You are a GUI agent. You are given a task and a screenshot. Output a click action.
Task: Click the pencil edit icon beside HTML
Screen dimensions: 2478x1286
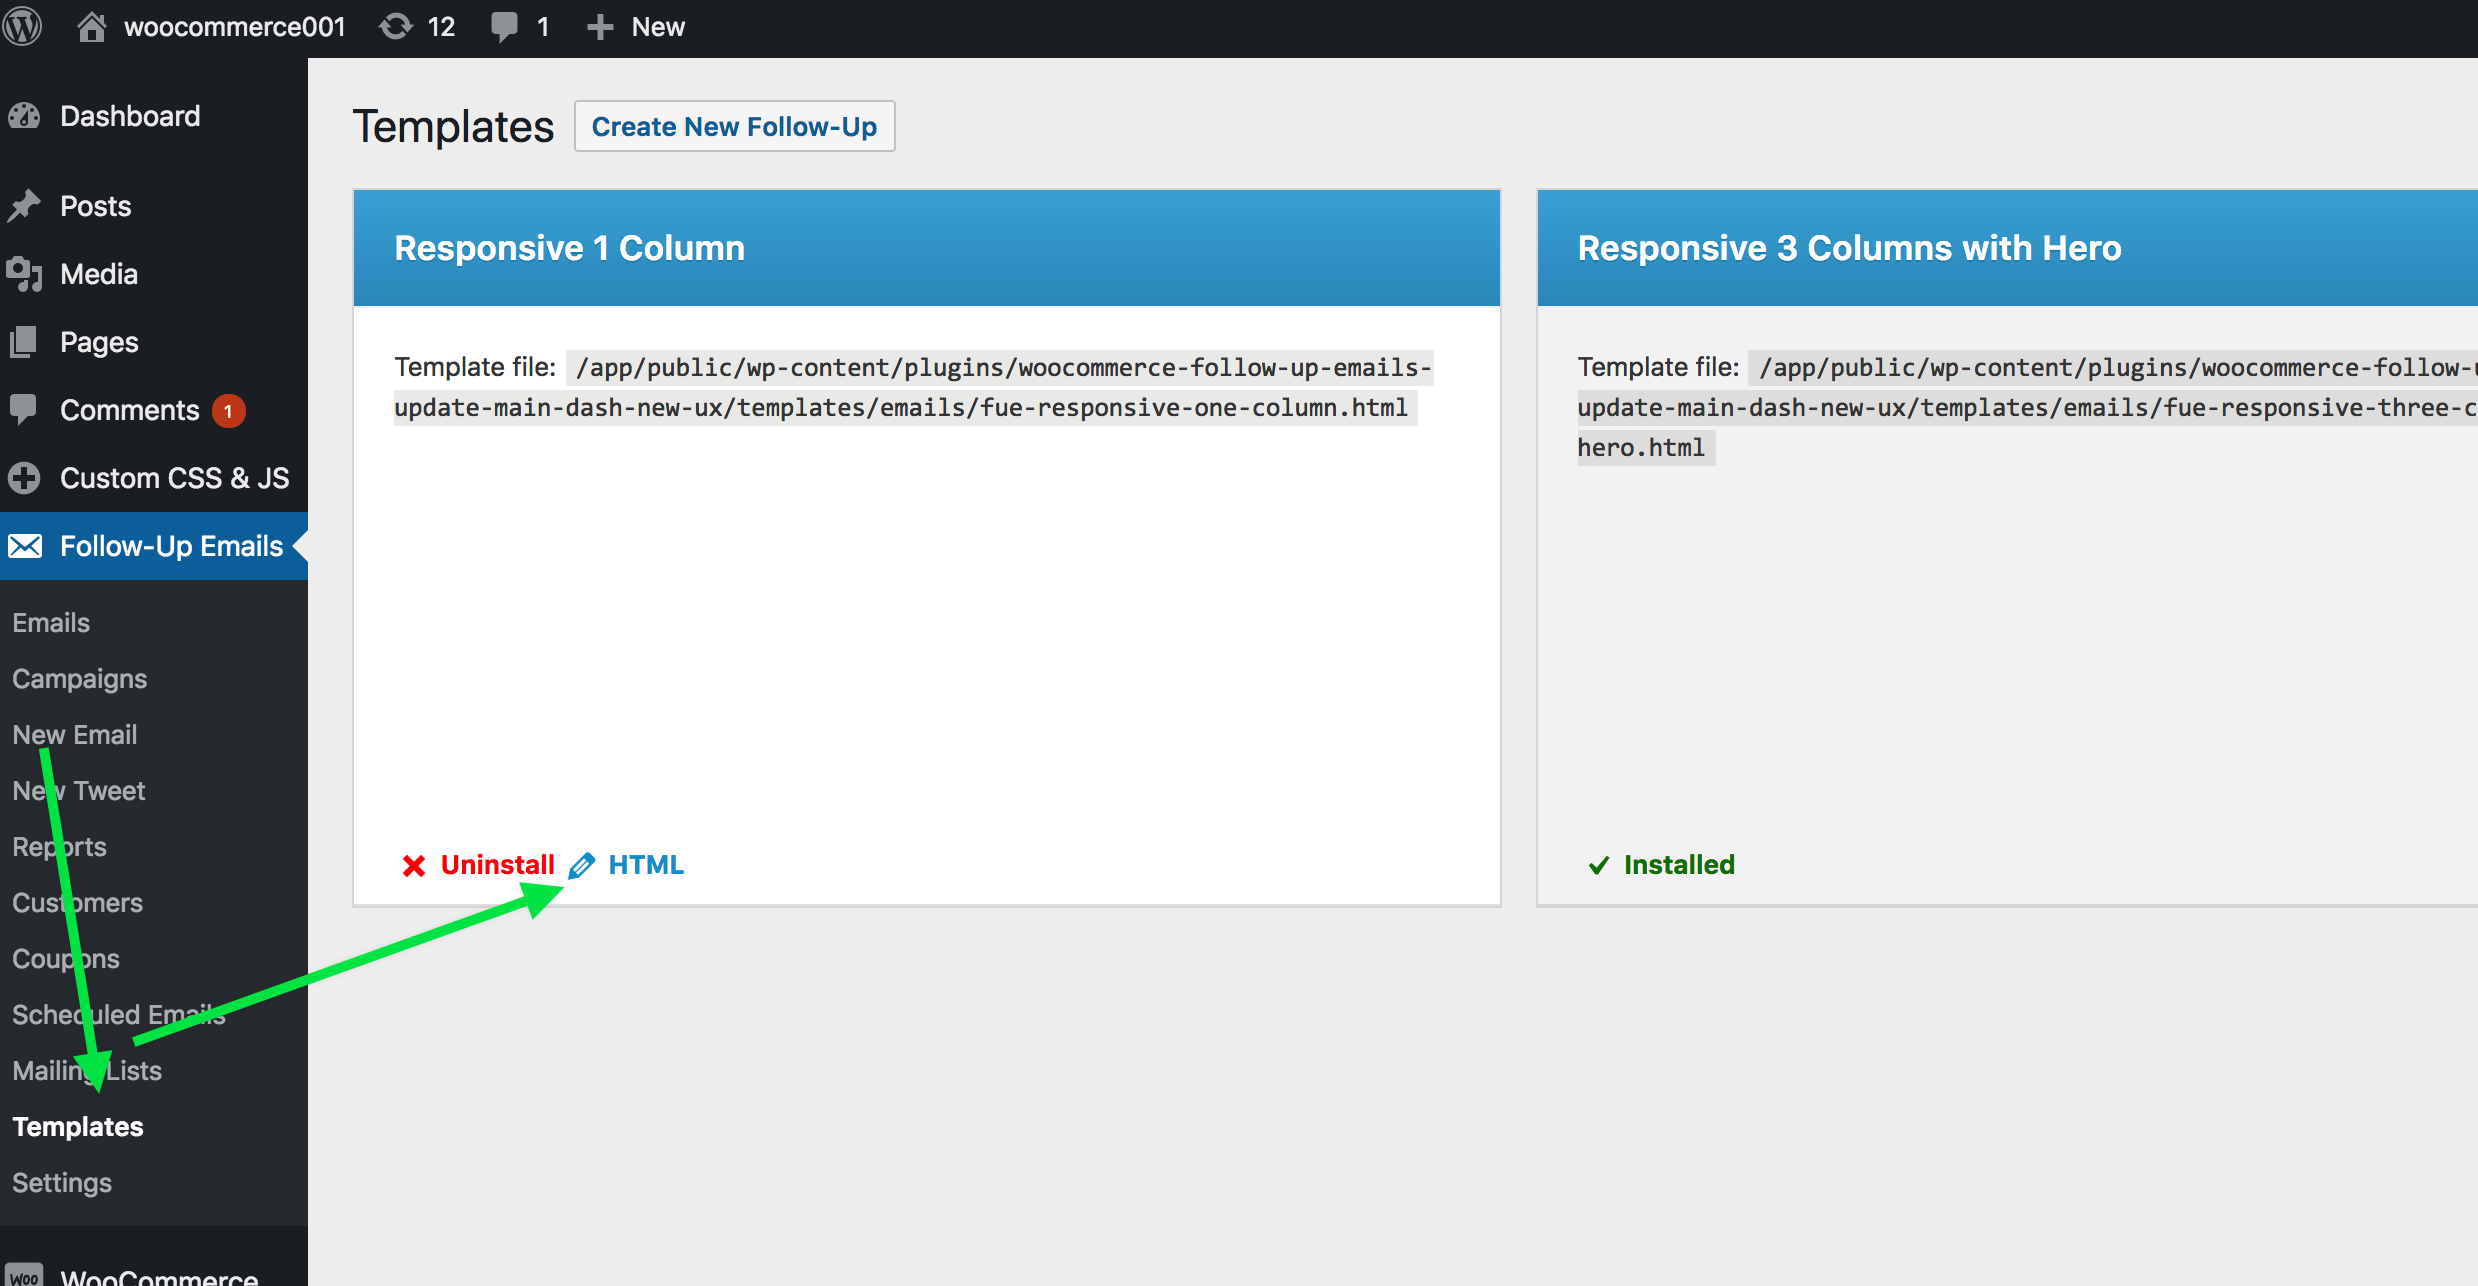click(x=582, y=865)
